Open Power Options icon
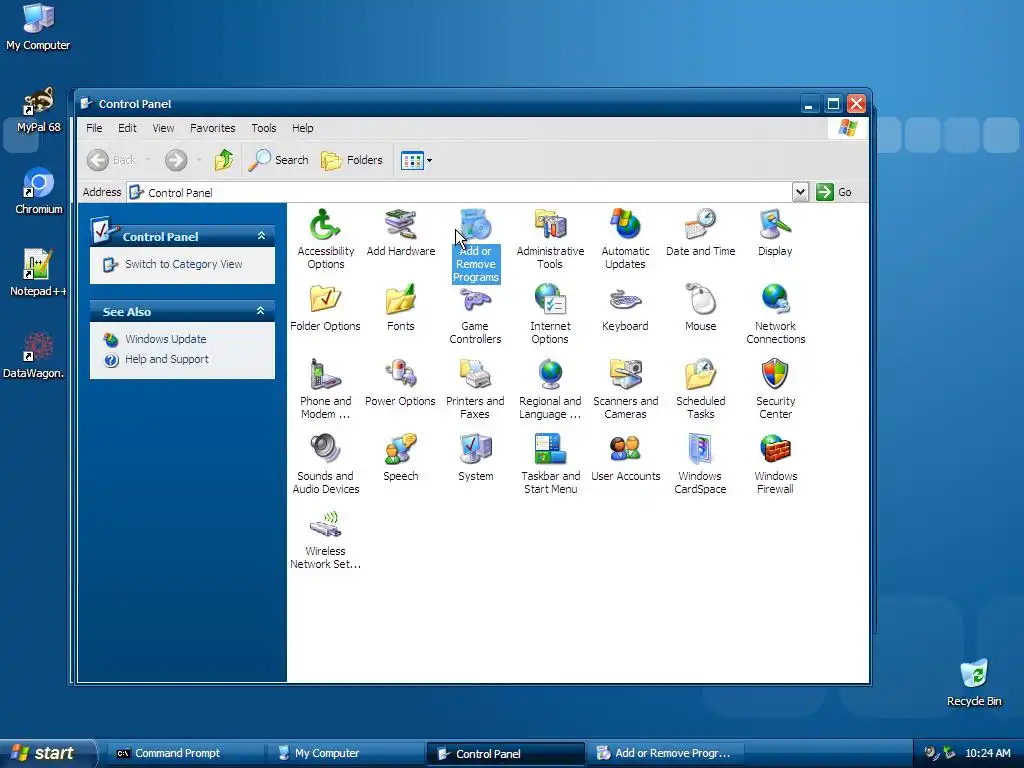The height and width of the screenshot is (768, 1024). (400, 383)
